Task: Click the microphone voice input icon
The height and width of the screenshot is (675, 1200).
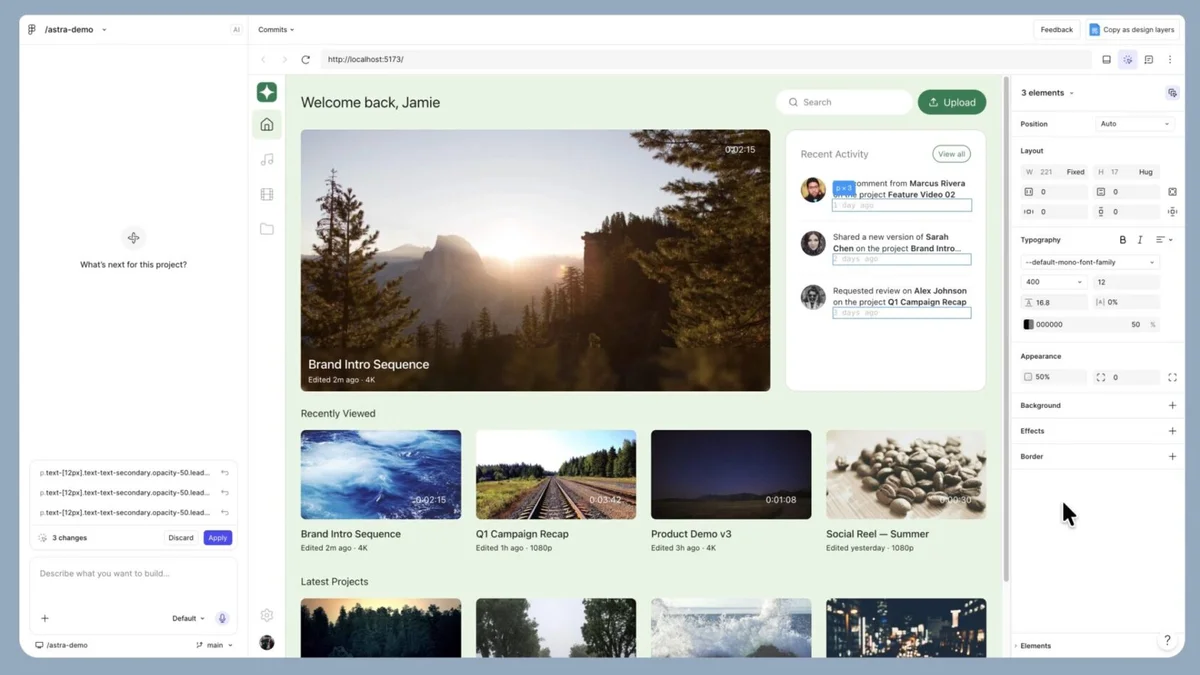Action: tap(222, 618)
